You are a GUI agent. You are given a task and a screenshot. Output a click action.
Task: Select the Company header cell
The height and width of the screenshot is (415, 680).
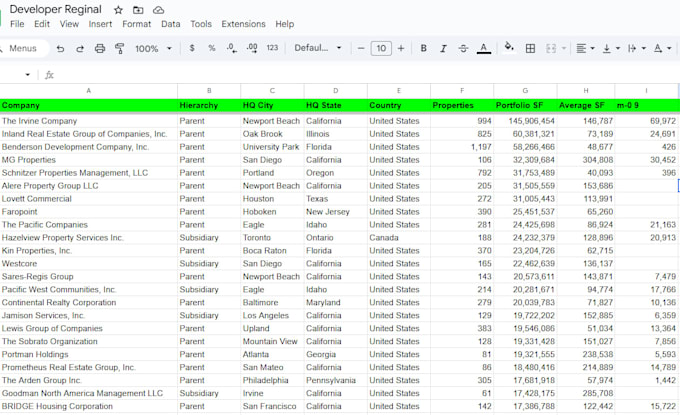coord(88,105)
